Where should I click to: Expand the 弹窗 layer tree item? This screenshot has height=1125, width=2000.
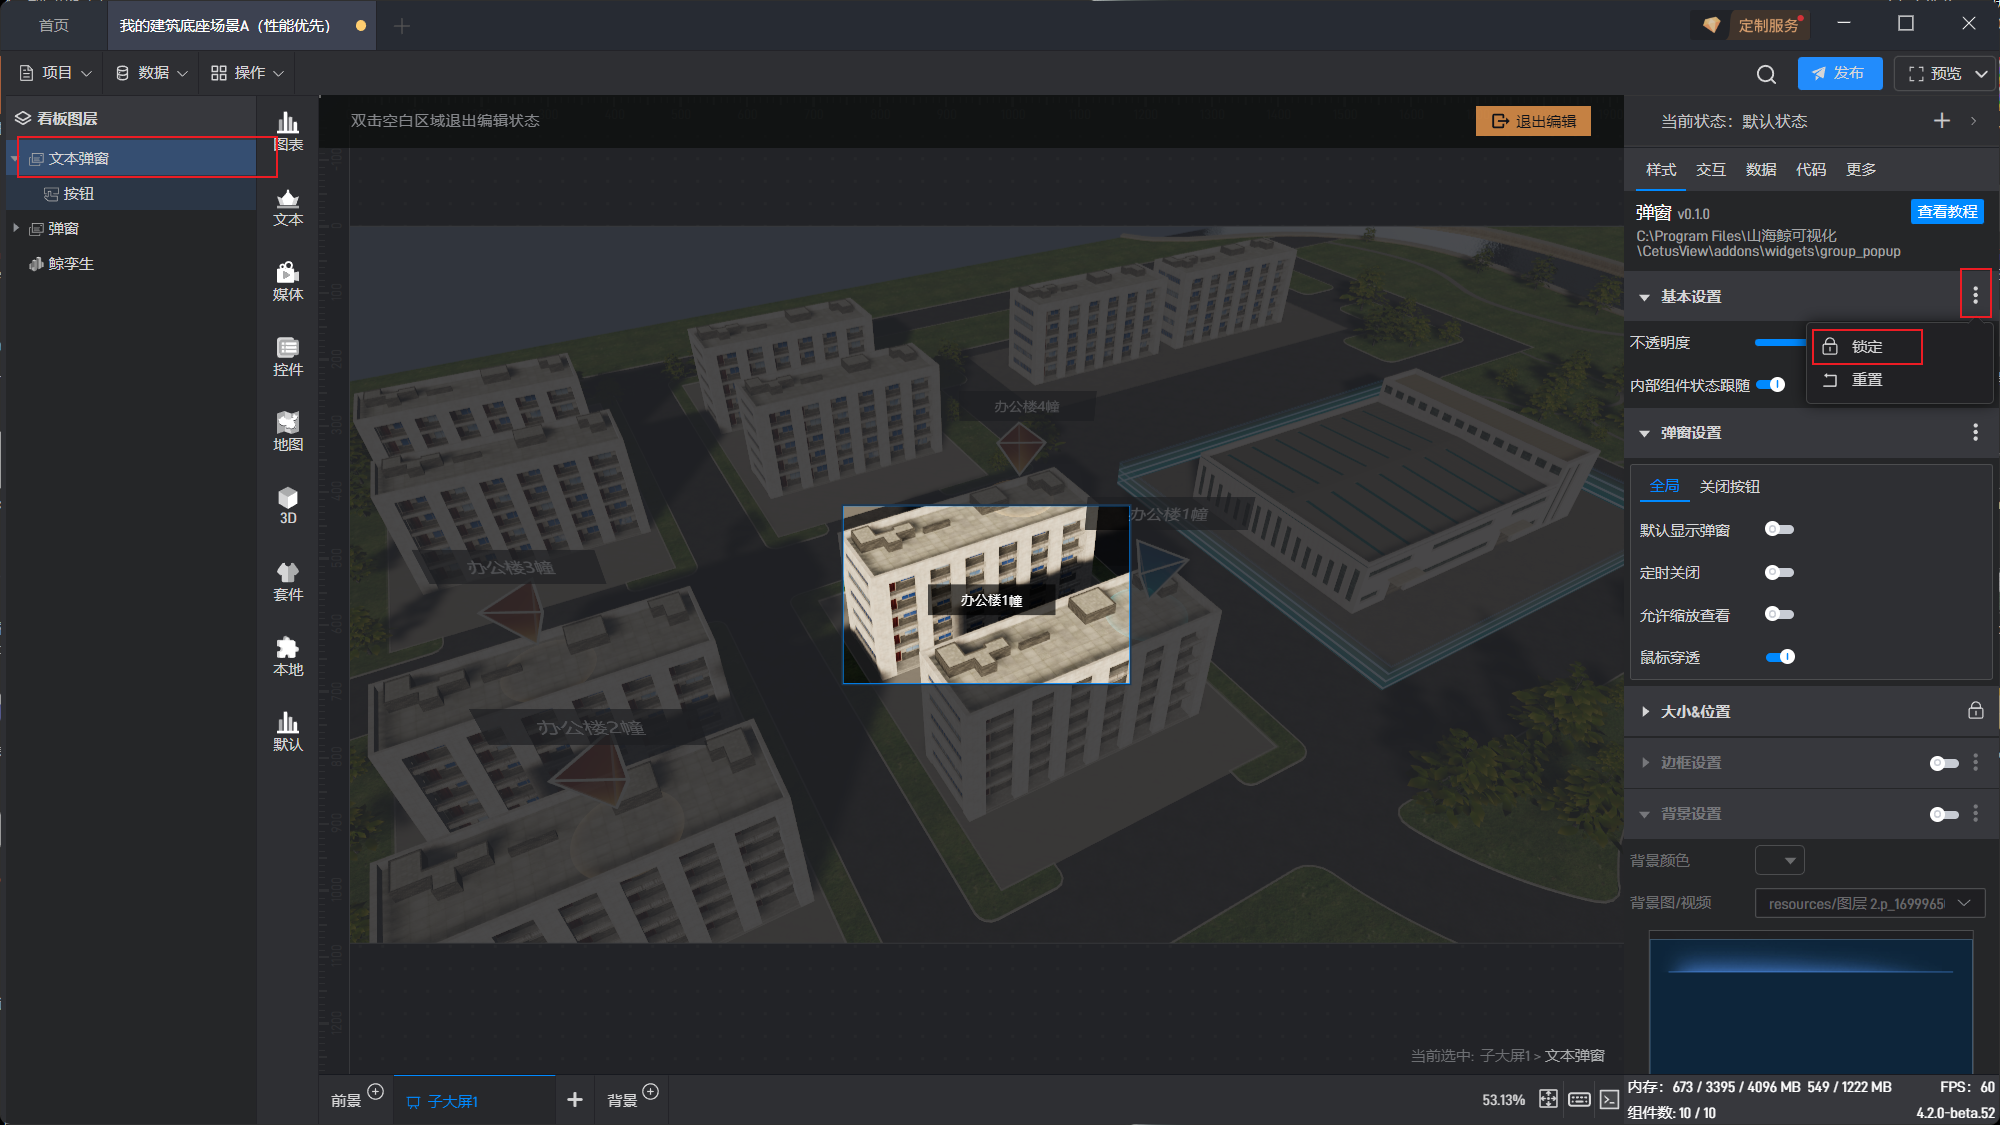pos(16,229)
